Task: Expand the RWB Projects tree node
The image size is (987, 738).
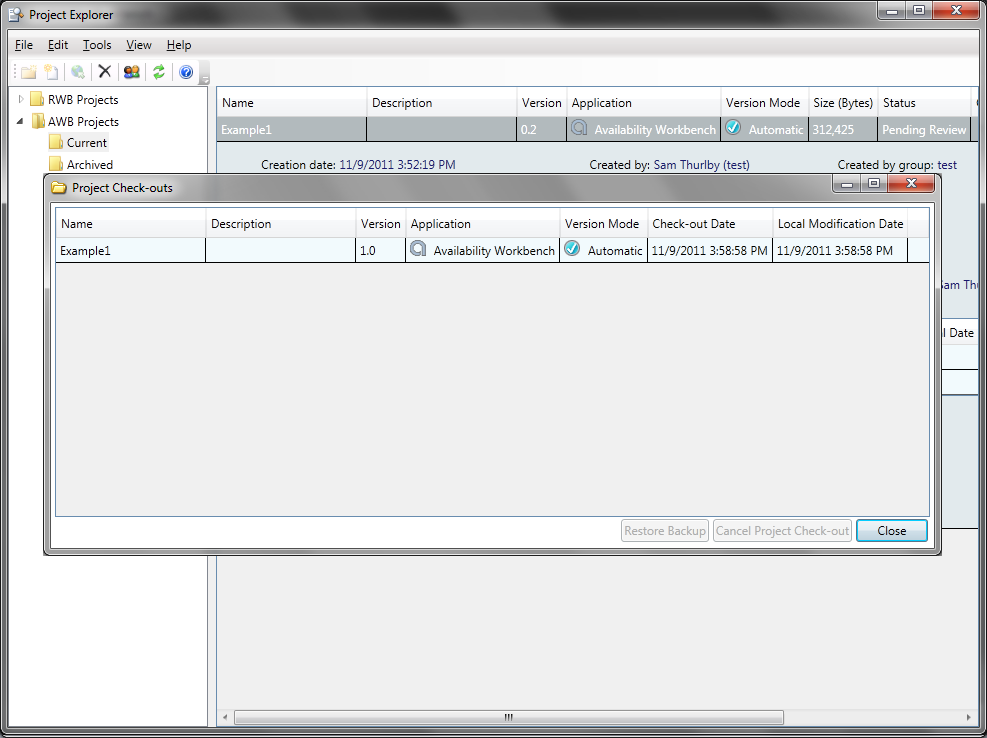Action: tap(21, 99)
